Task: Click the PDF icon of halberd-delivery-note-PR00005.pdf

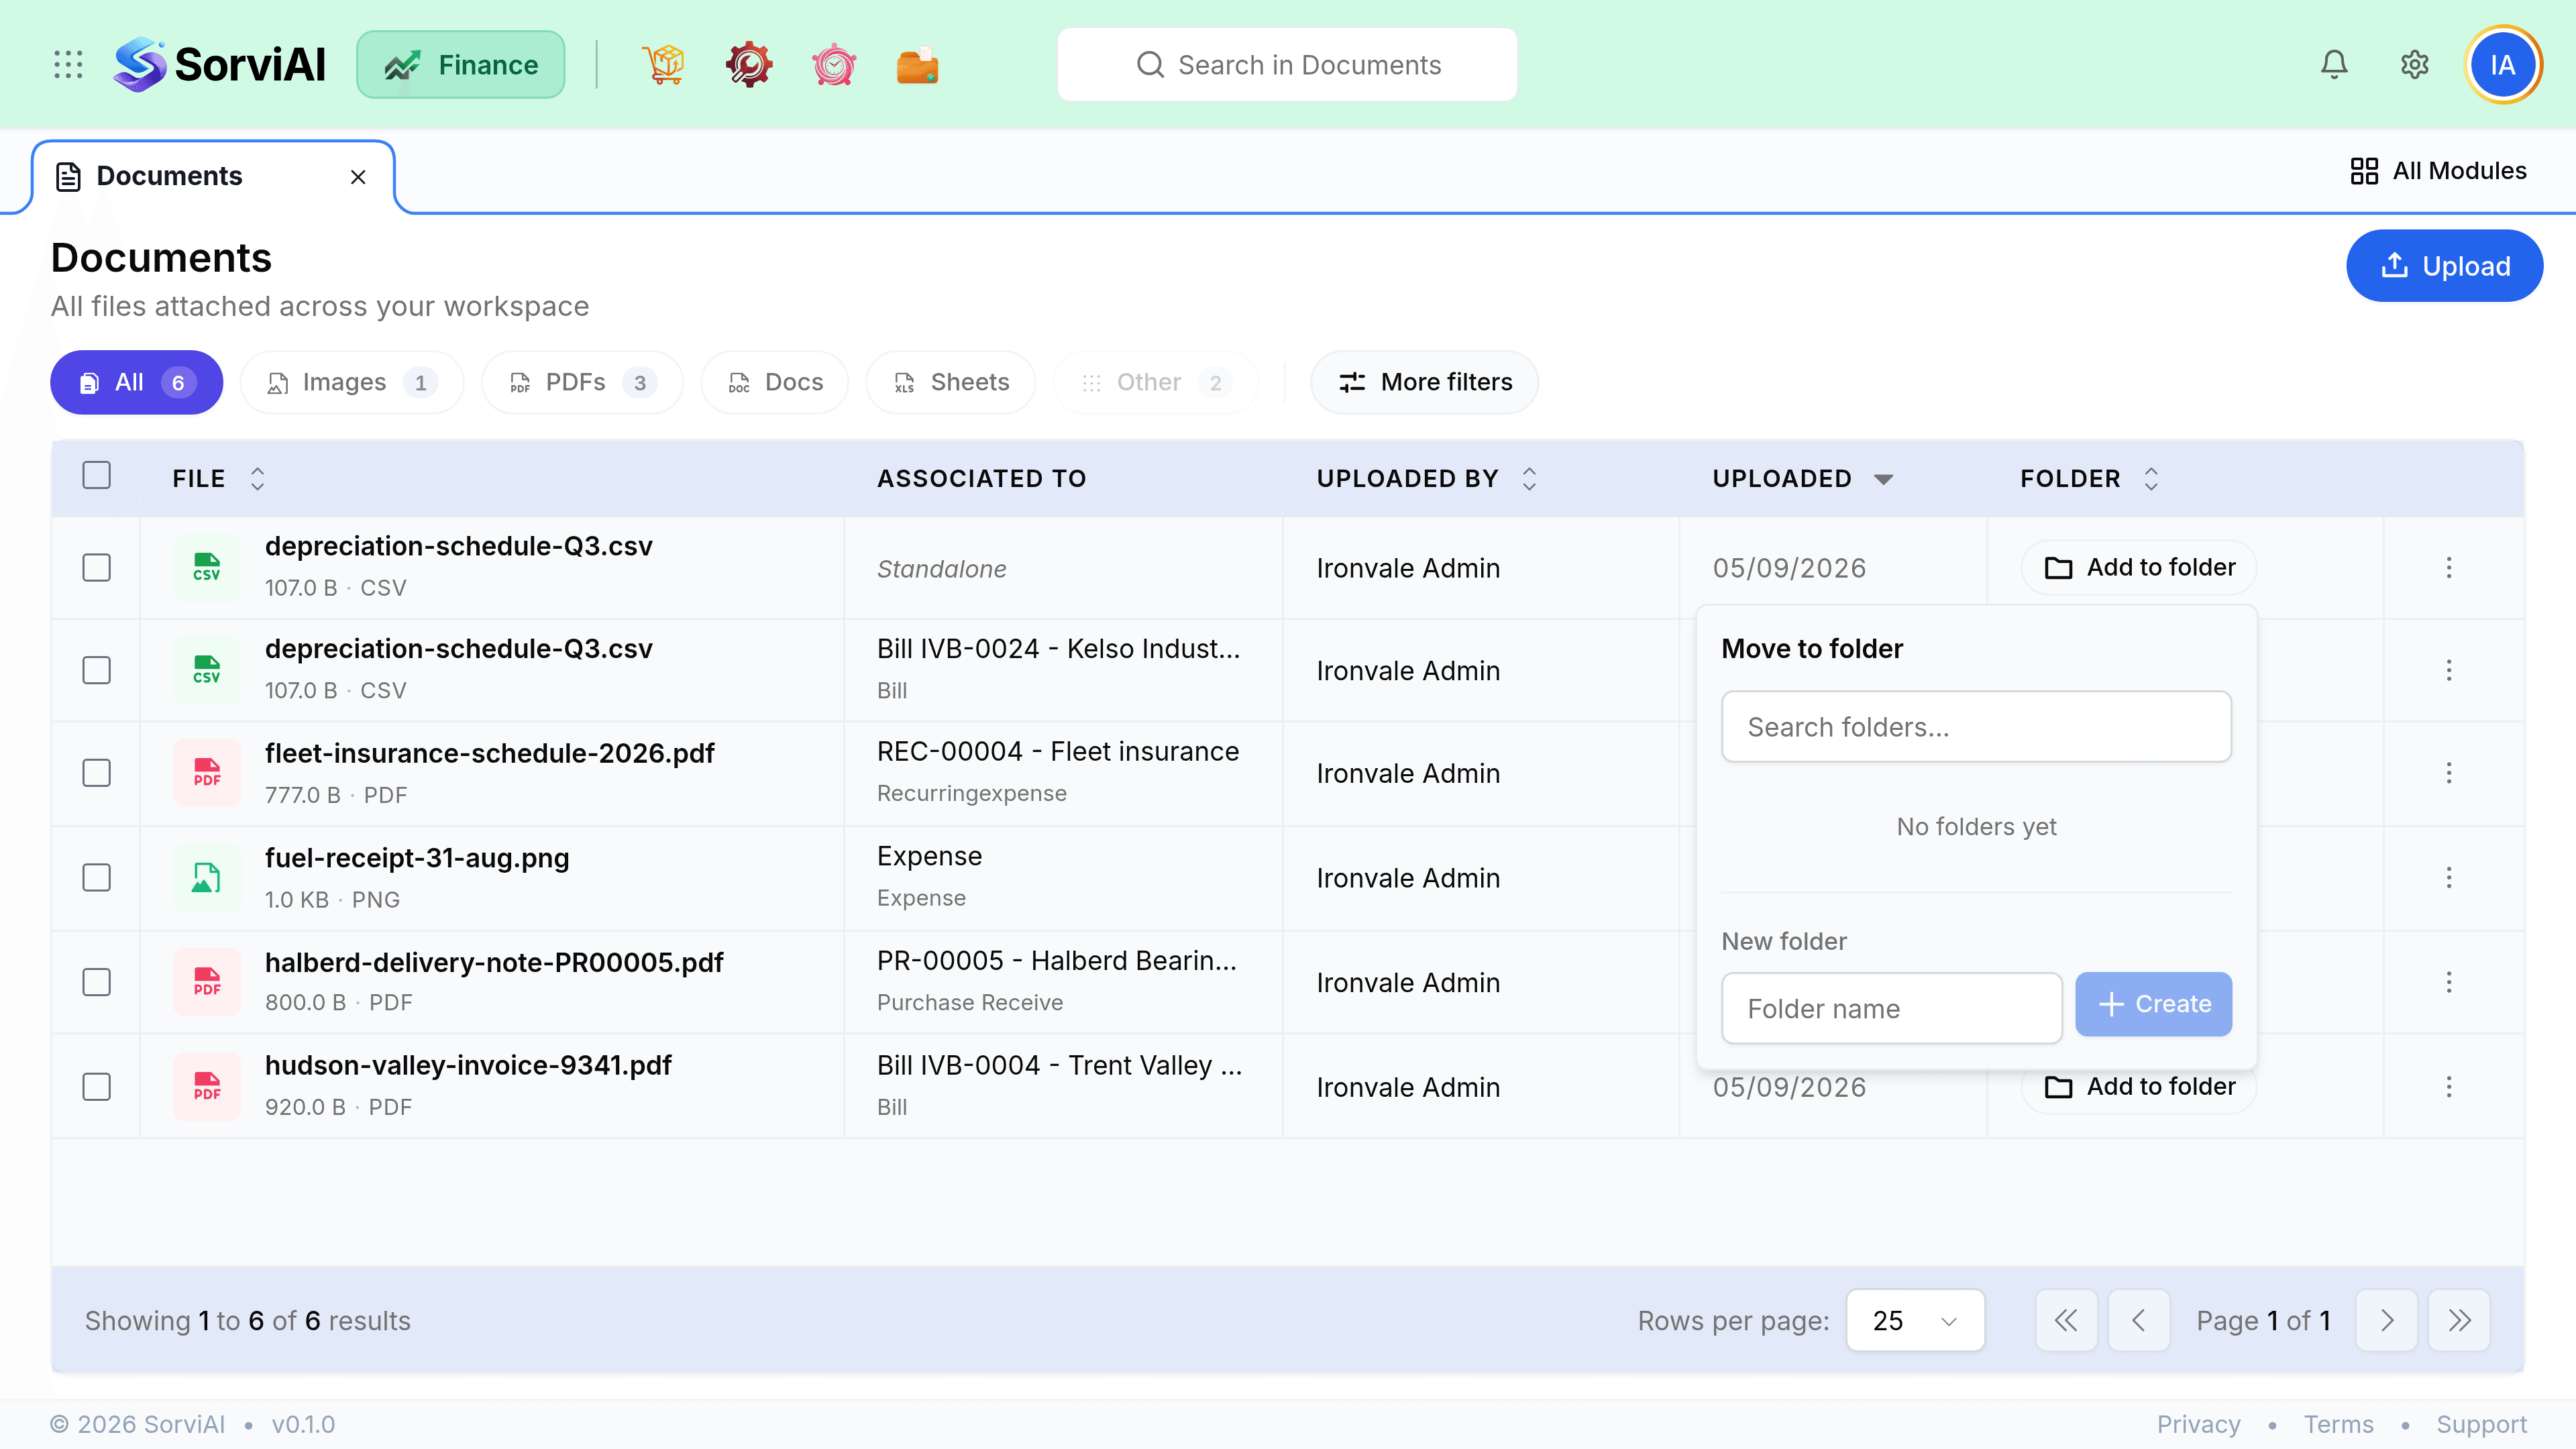Action: (x=207, y=982)
